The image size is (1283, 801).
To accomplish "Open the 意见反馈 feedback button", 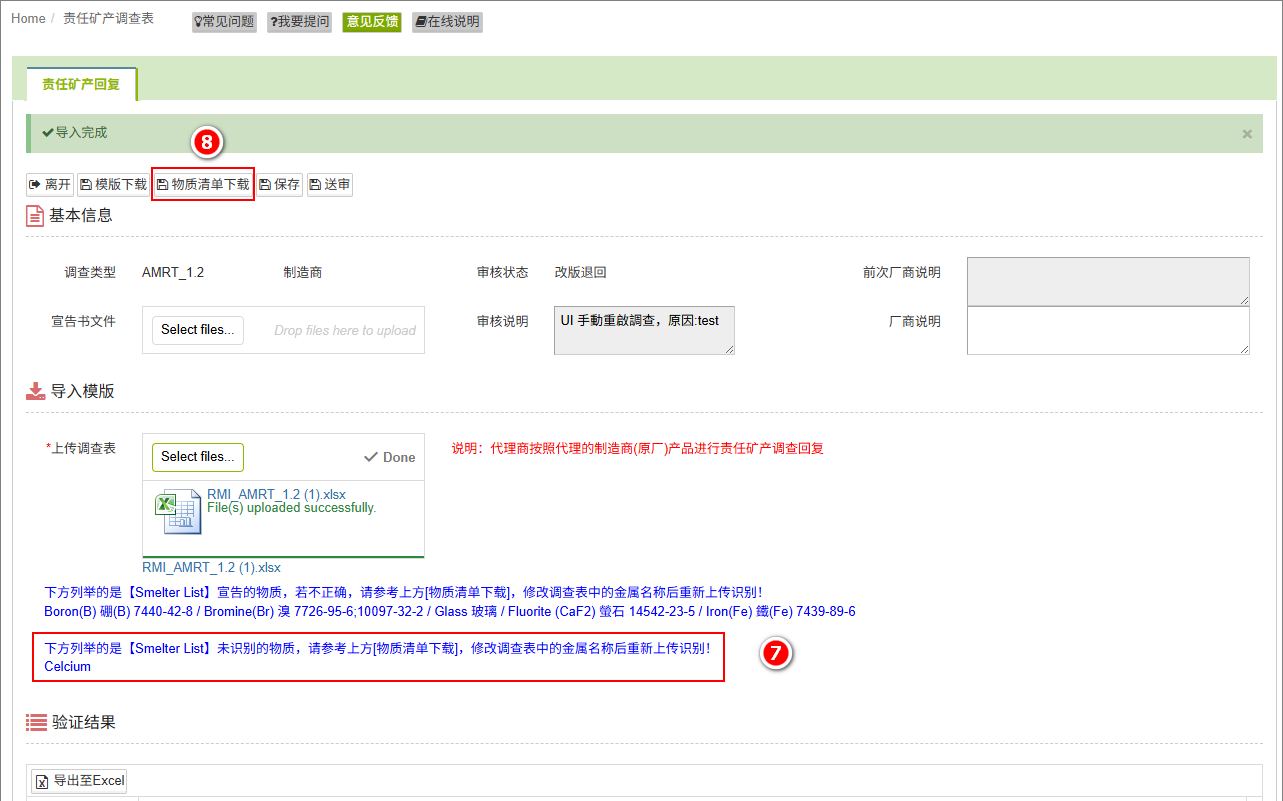I will click(371, 22).
